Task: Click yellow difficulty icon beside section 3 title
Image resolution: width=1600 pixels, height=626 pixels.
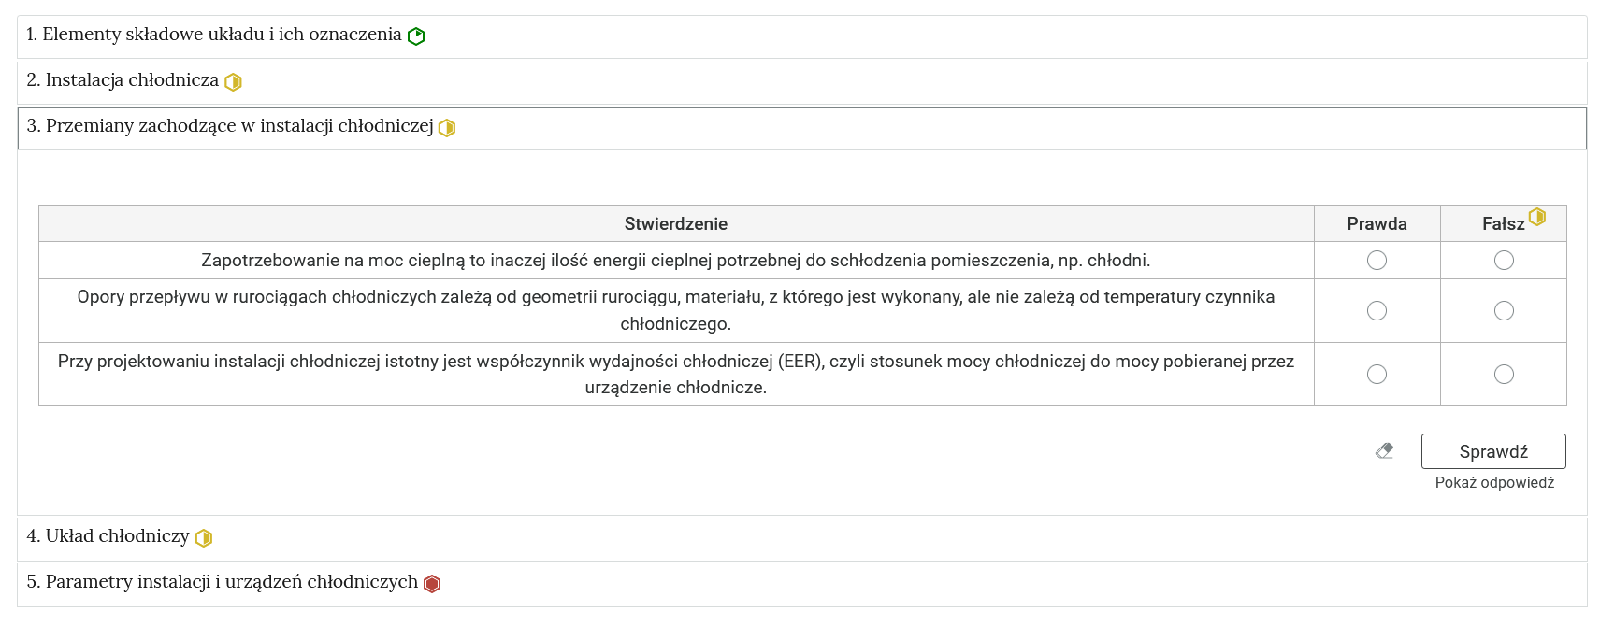Action: click(447, 128)
